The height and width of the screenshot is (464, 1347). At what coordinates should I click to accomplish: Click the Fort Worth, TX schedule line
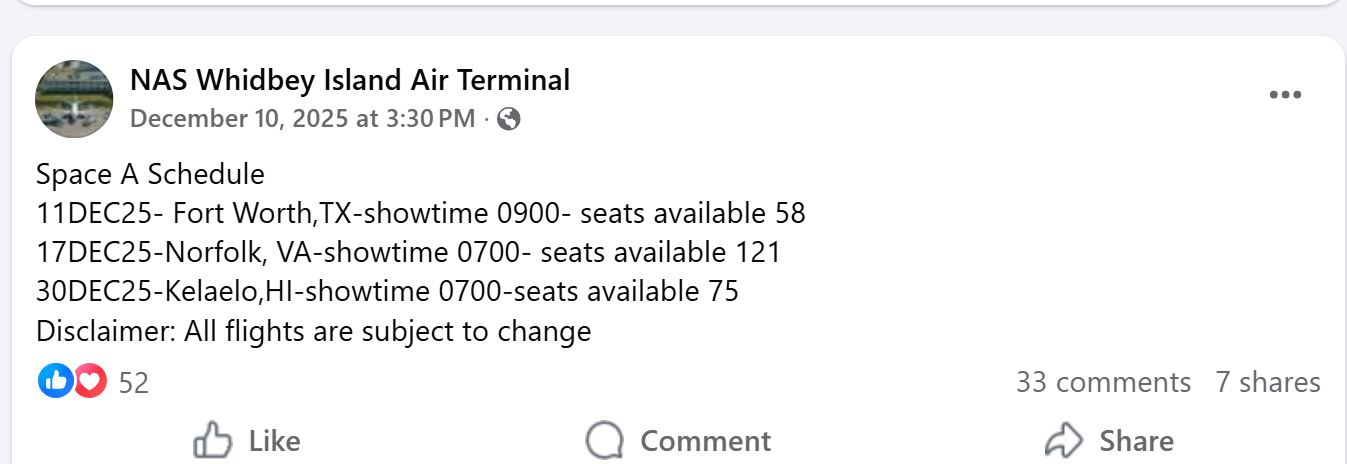pos(420,213)
